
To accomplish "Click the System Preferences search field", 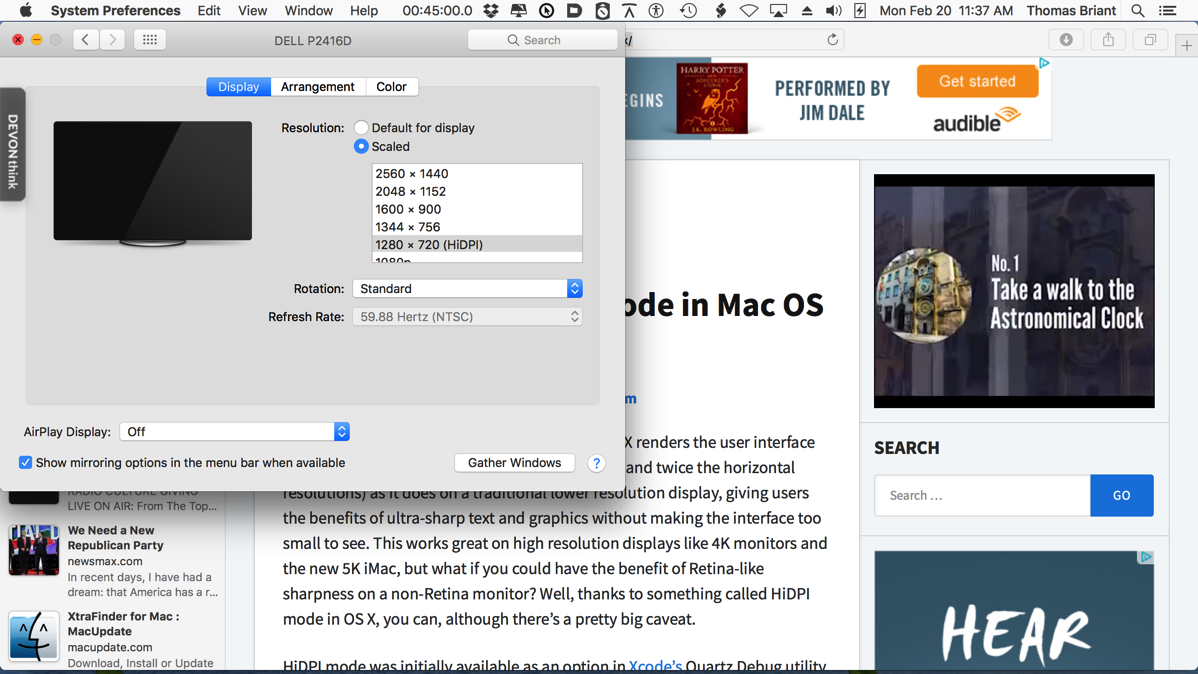I will coord(542,40).
